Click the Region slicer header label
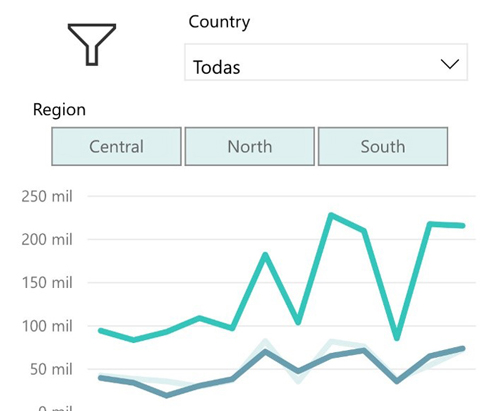This screenshot has height=411, width=500. click(59, 110)
